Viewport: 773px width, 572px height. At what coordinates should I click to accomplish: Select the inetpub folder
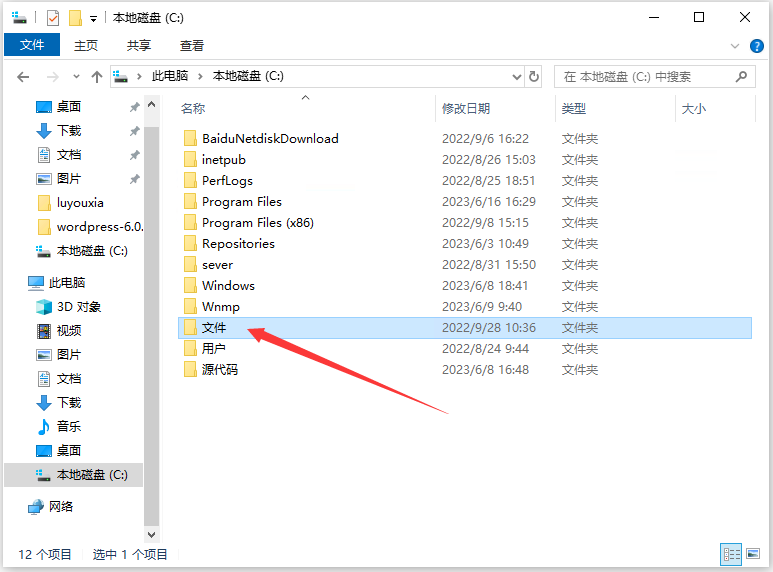(224, 160)
